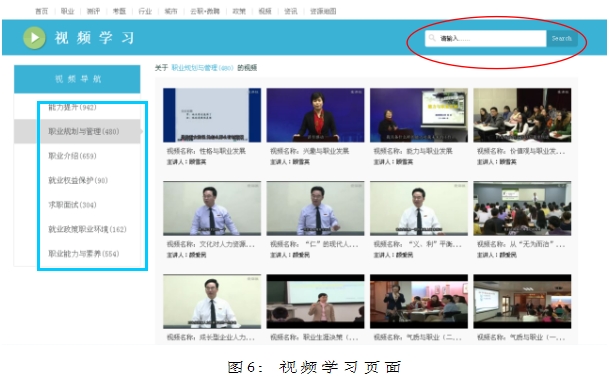This screenshot has width=609, height=377.
Task: Select 职业介绍(659) category
Action: tap(72, 156)
